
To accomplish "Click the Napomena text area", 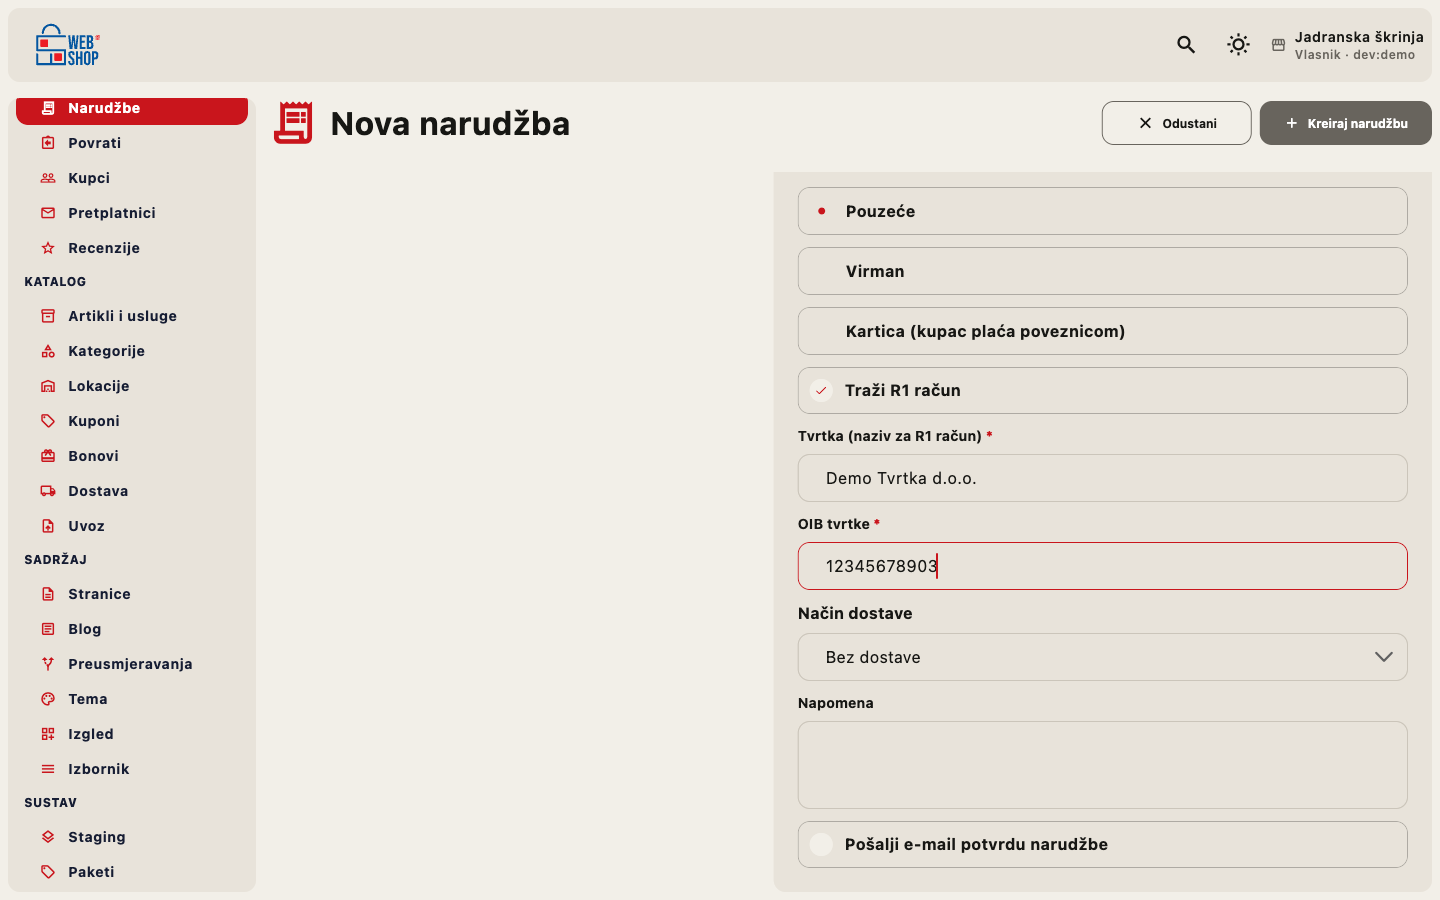I will coord(1102,765).
